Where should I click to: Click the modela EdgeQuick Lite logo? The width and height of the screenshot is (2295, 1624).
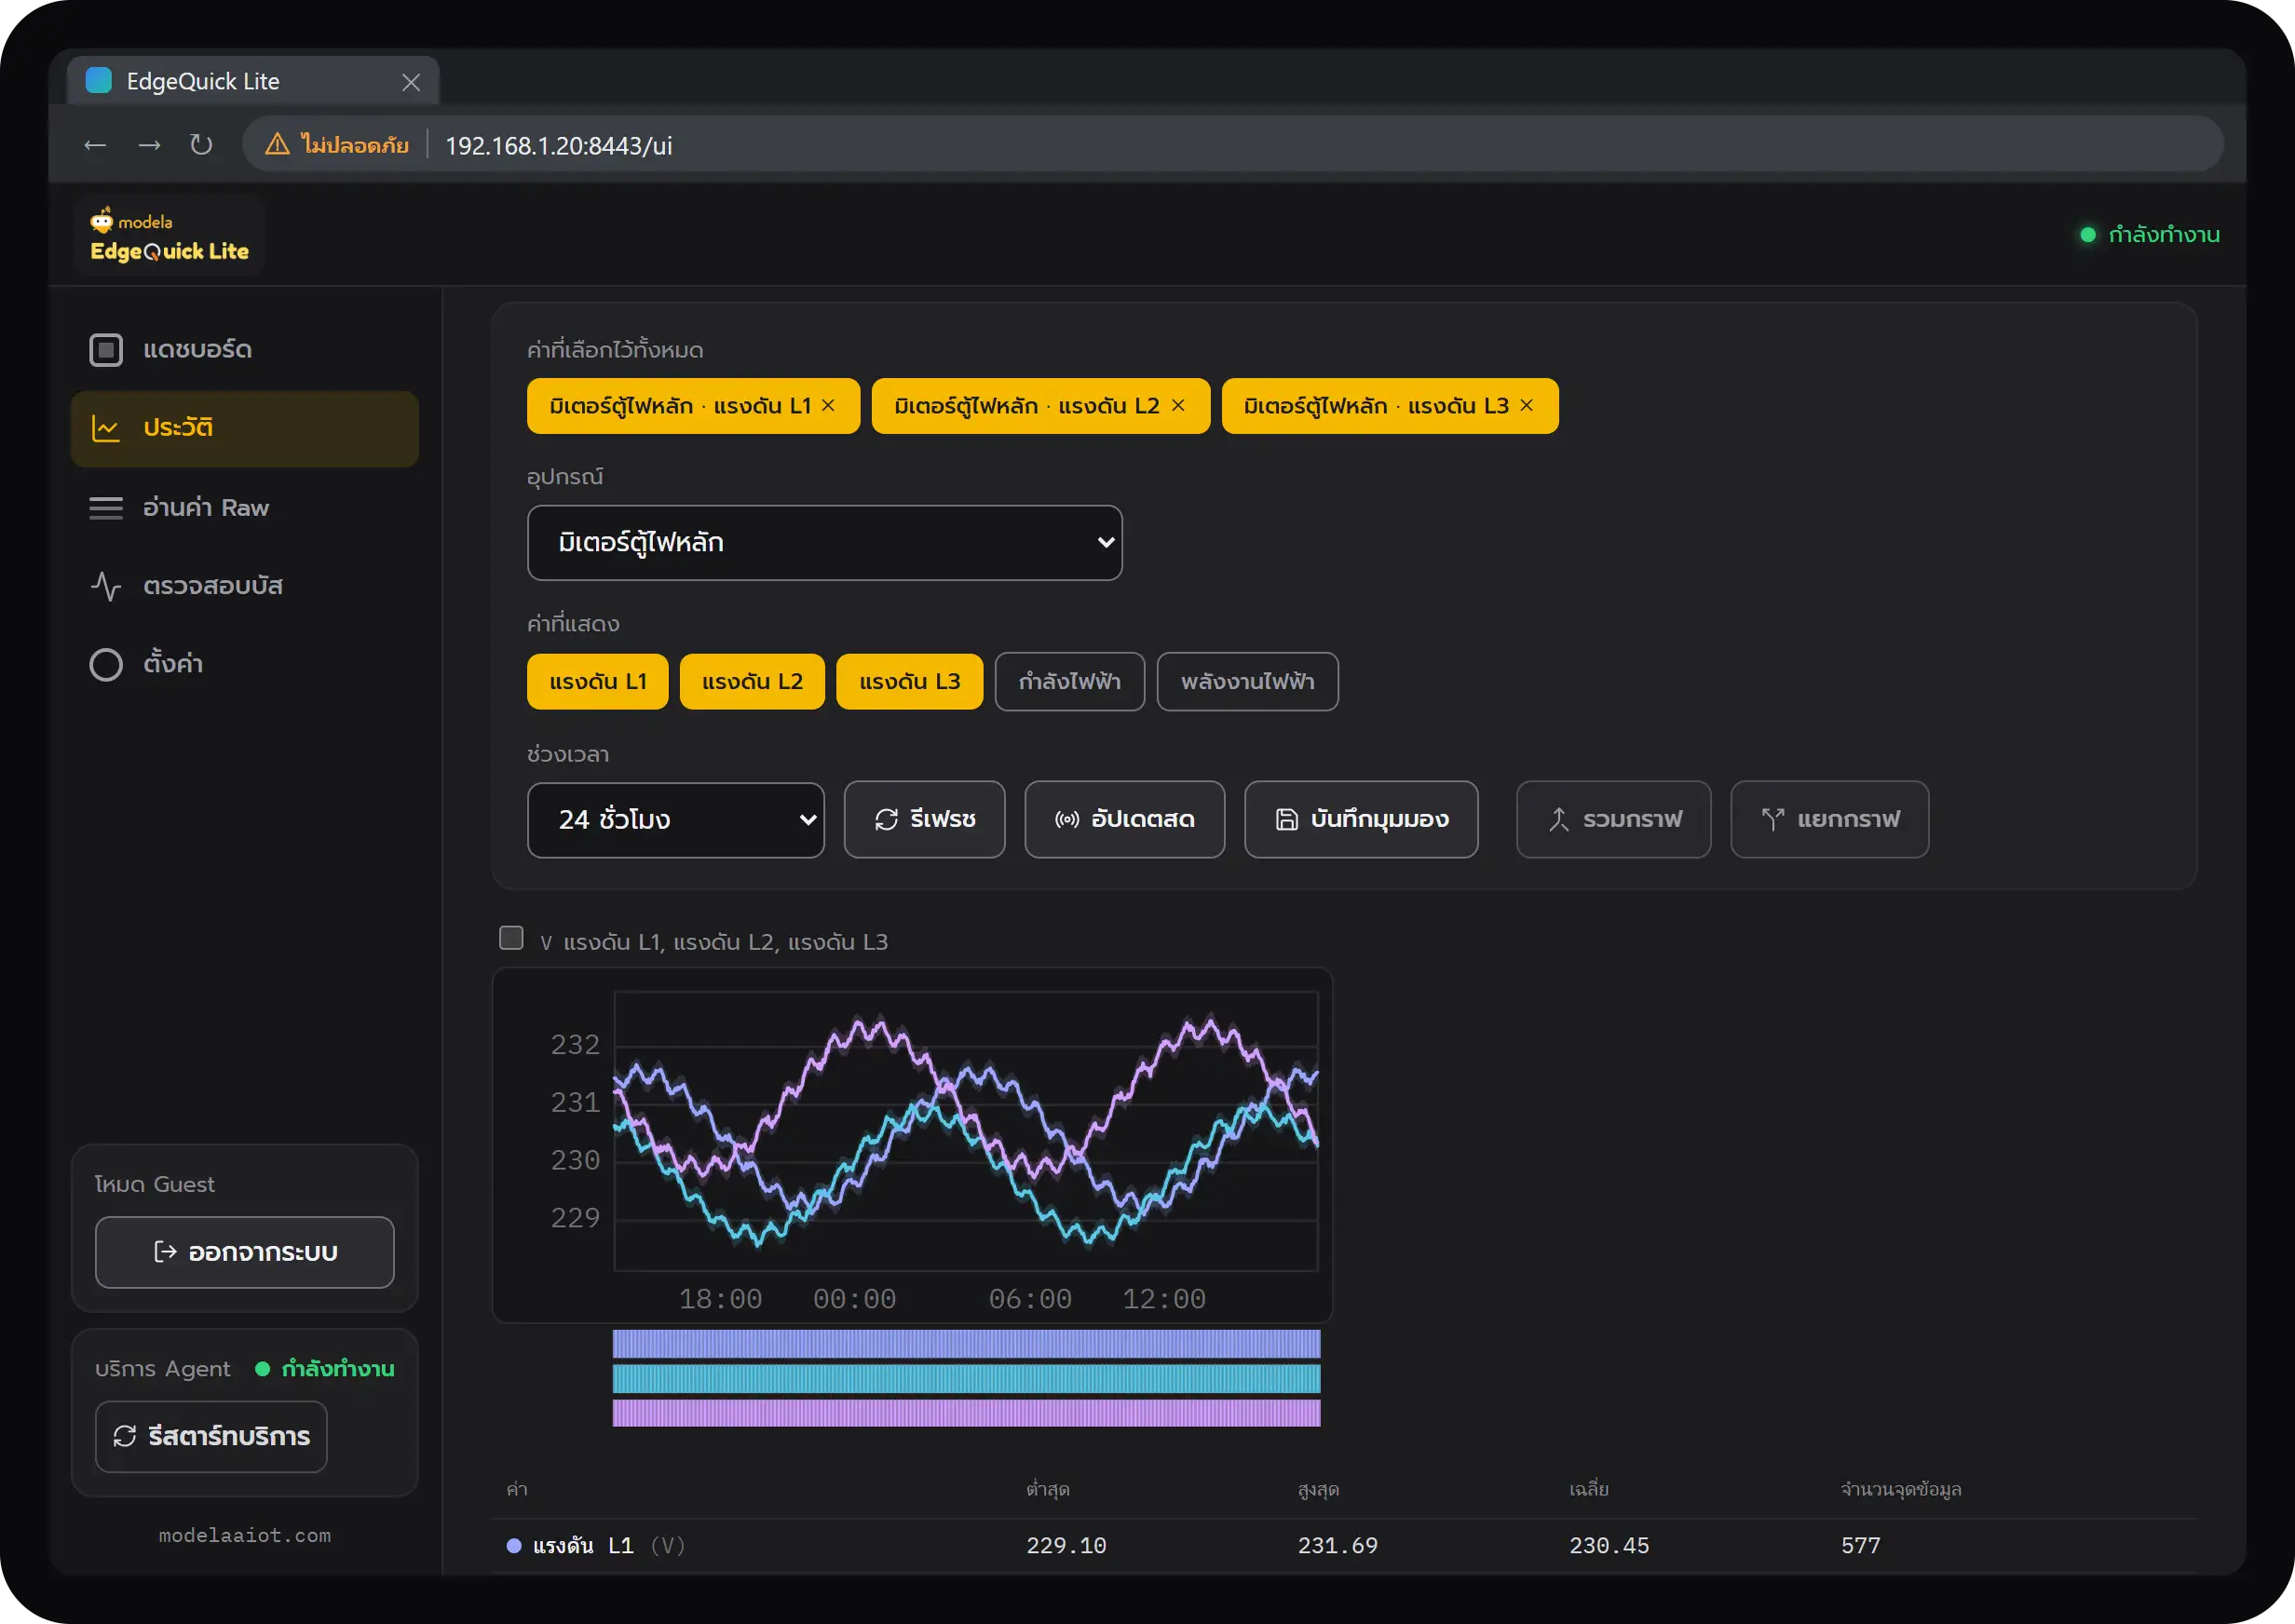tap(169, 236)
